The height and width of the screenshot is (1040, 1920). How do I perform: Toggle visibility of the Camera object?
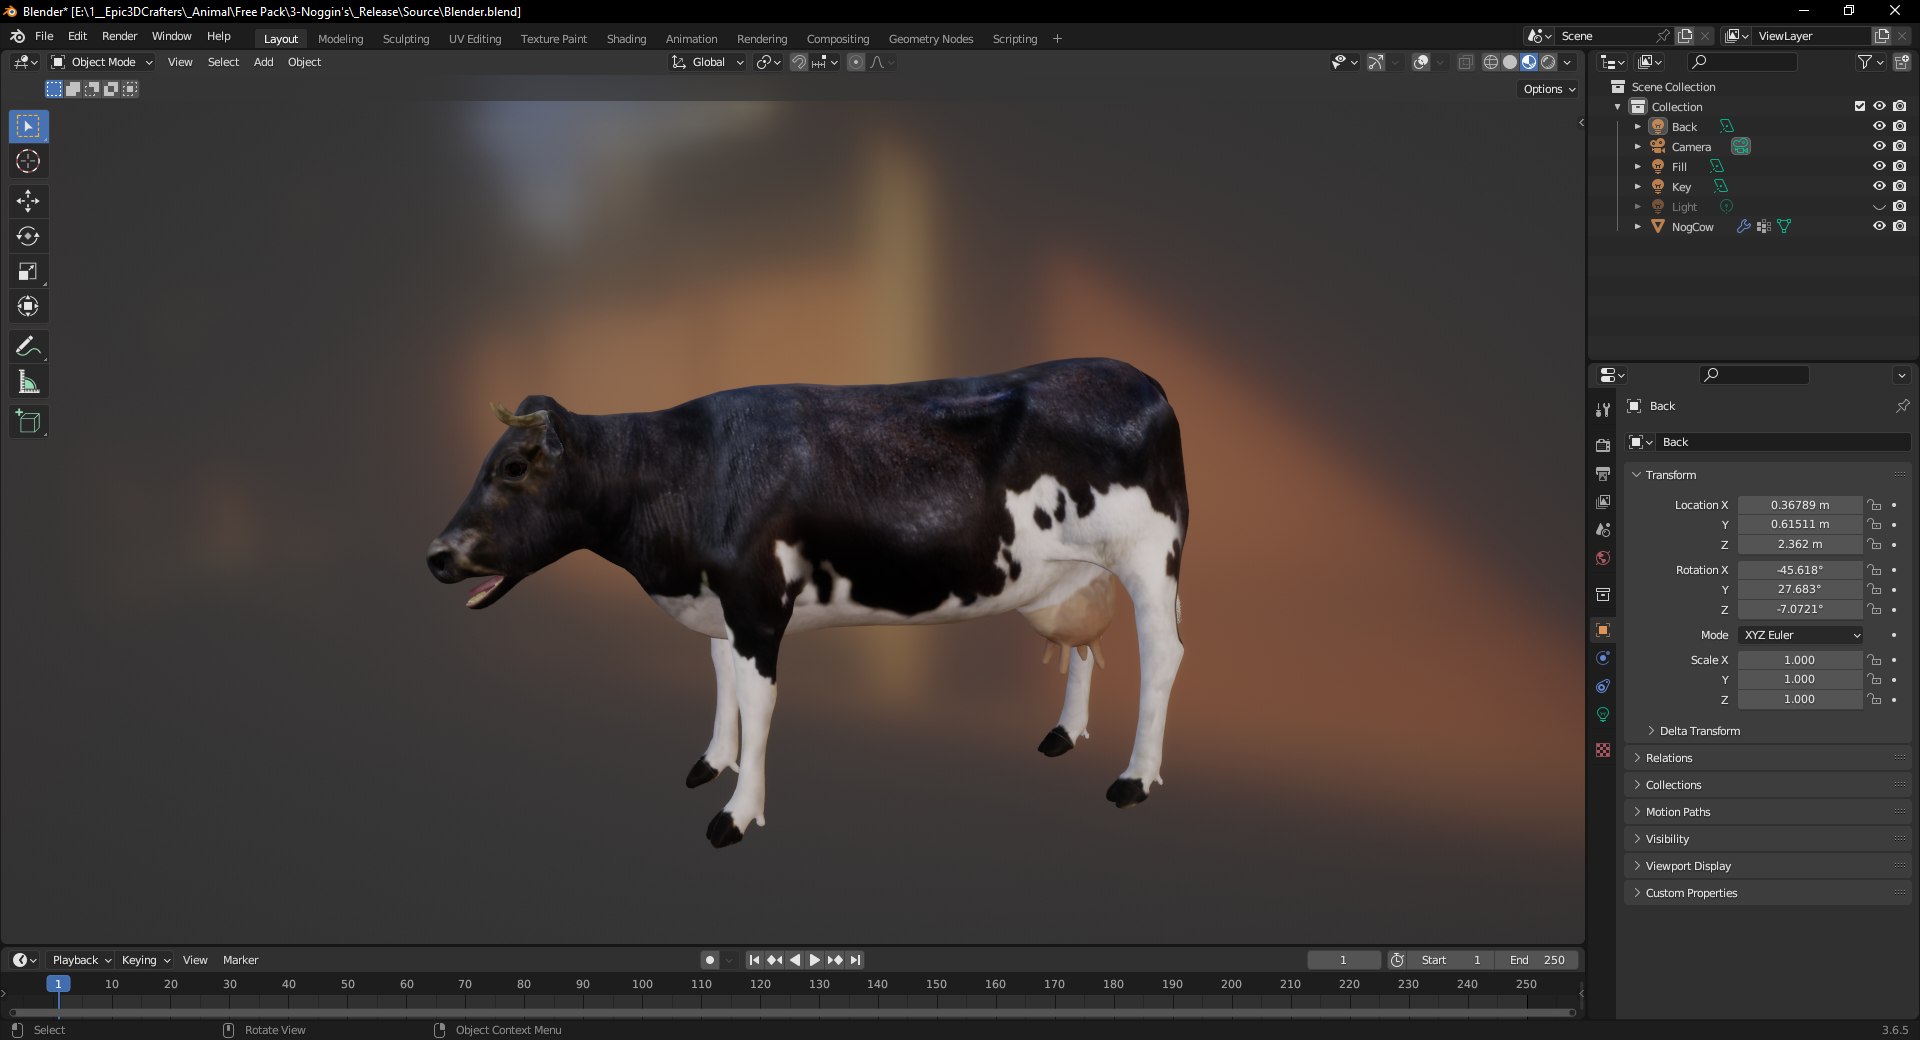pyautogui.click(x=1879, y=147)
